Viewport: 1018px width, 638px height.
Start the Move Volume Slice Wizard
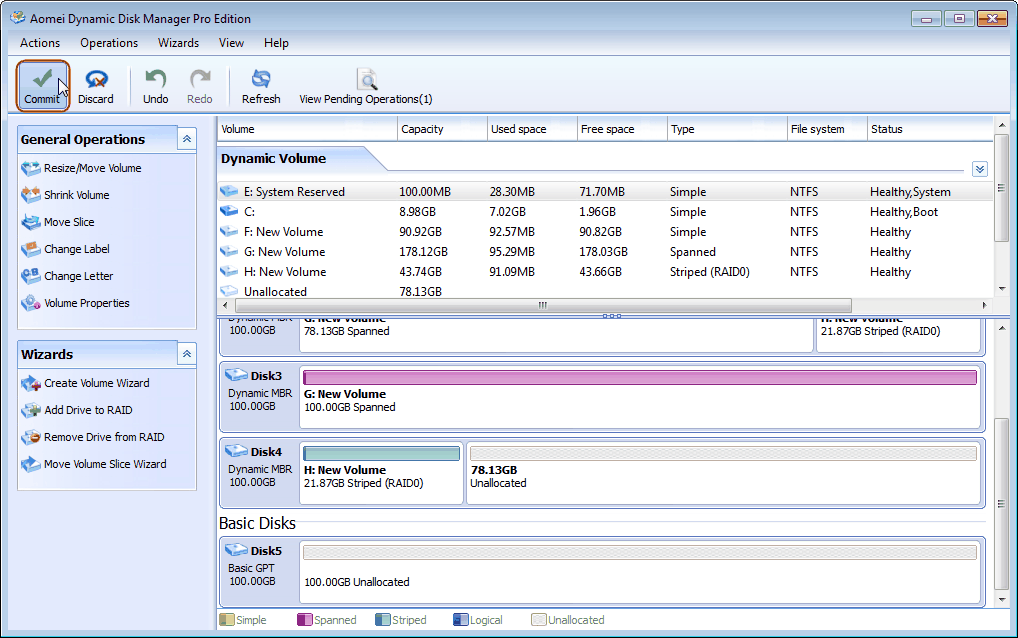pos(104,464)
